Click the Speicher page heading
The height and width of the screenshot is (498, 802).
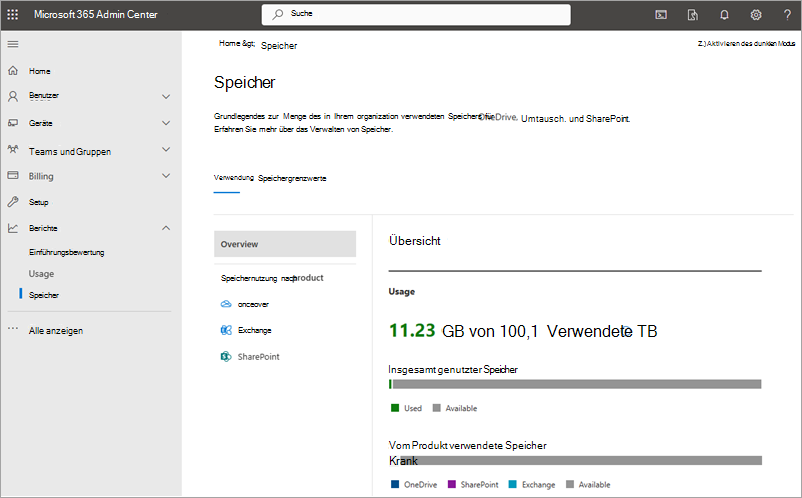pos(244,82)
